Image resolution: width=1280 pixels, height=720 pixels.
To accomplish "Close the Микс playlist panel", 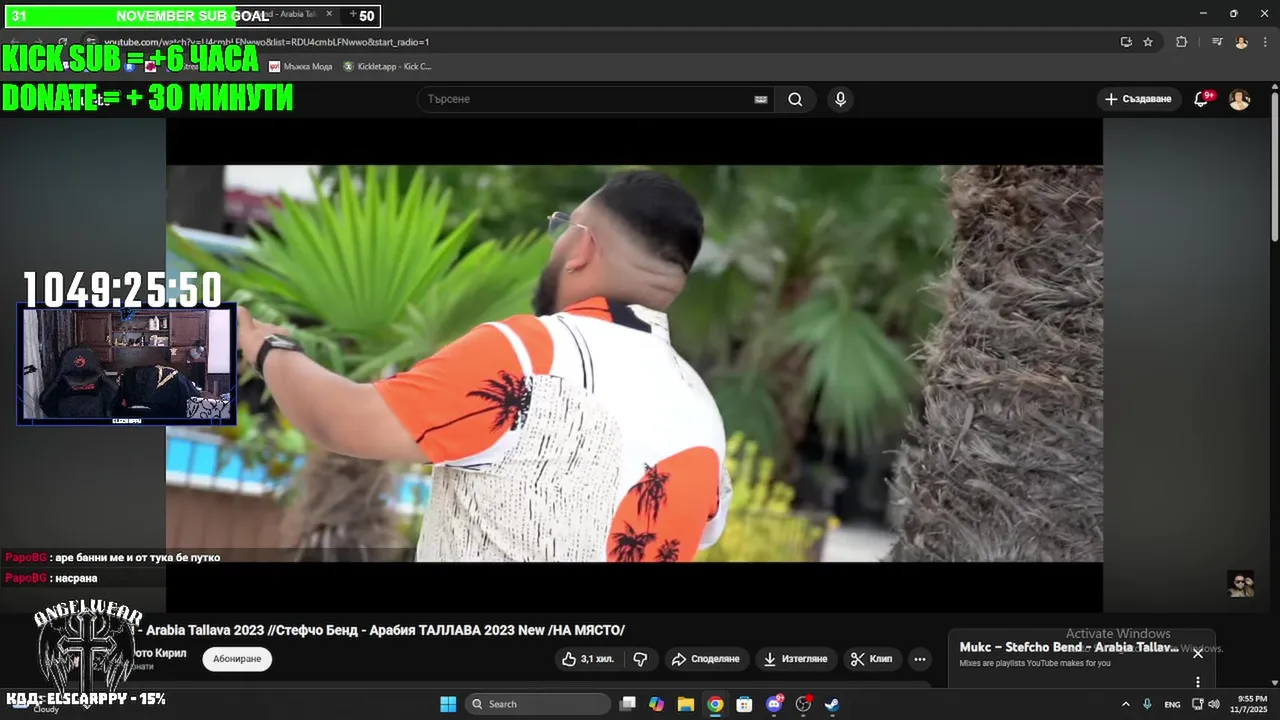I will pyautogui.click(x=1197, y=653).
